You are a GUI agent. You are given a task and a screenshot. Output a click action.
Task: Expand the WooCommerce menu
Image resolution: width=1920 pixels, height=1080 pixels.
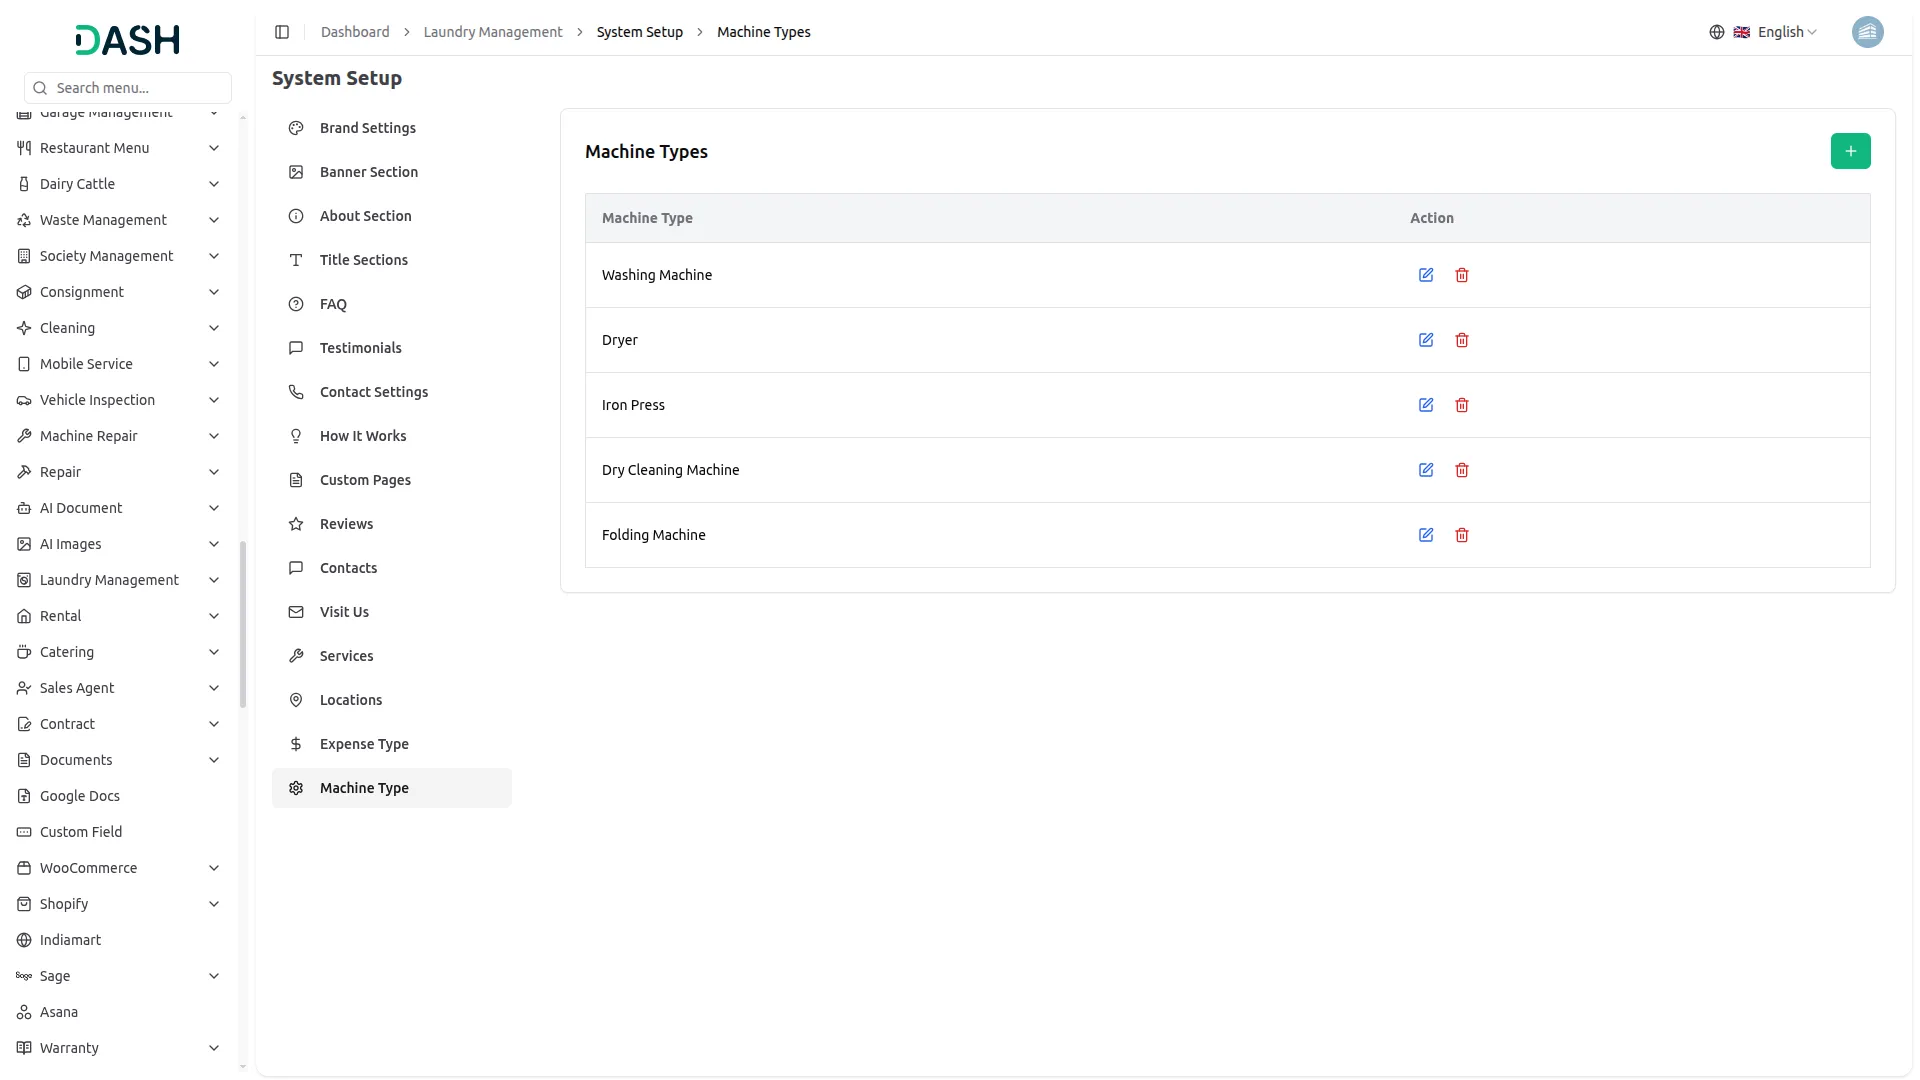coord(119,868)
